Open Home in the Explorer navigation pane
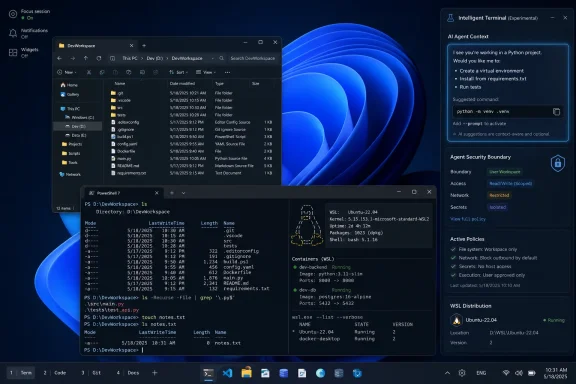This screenshot has width=576, height=384. (69, 85)
